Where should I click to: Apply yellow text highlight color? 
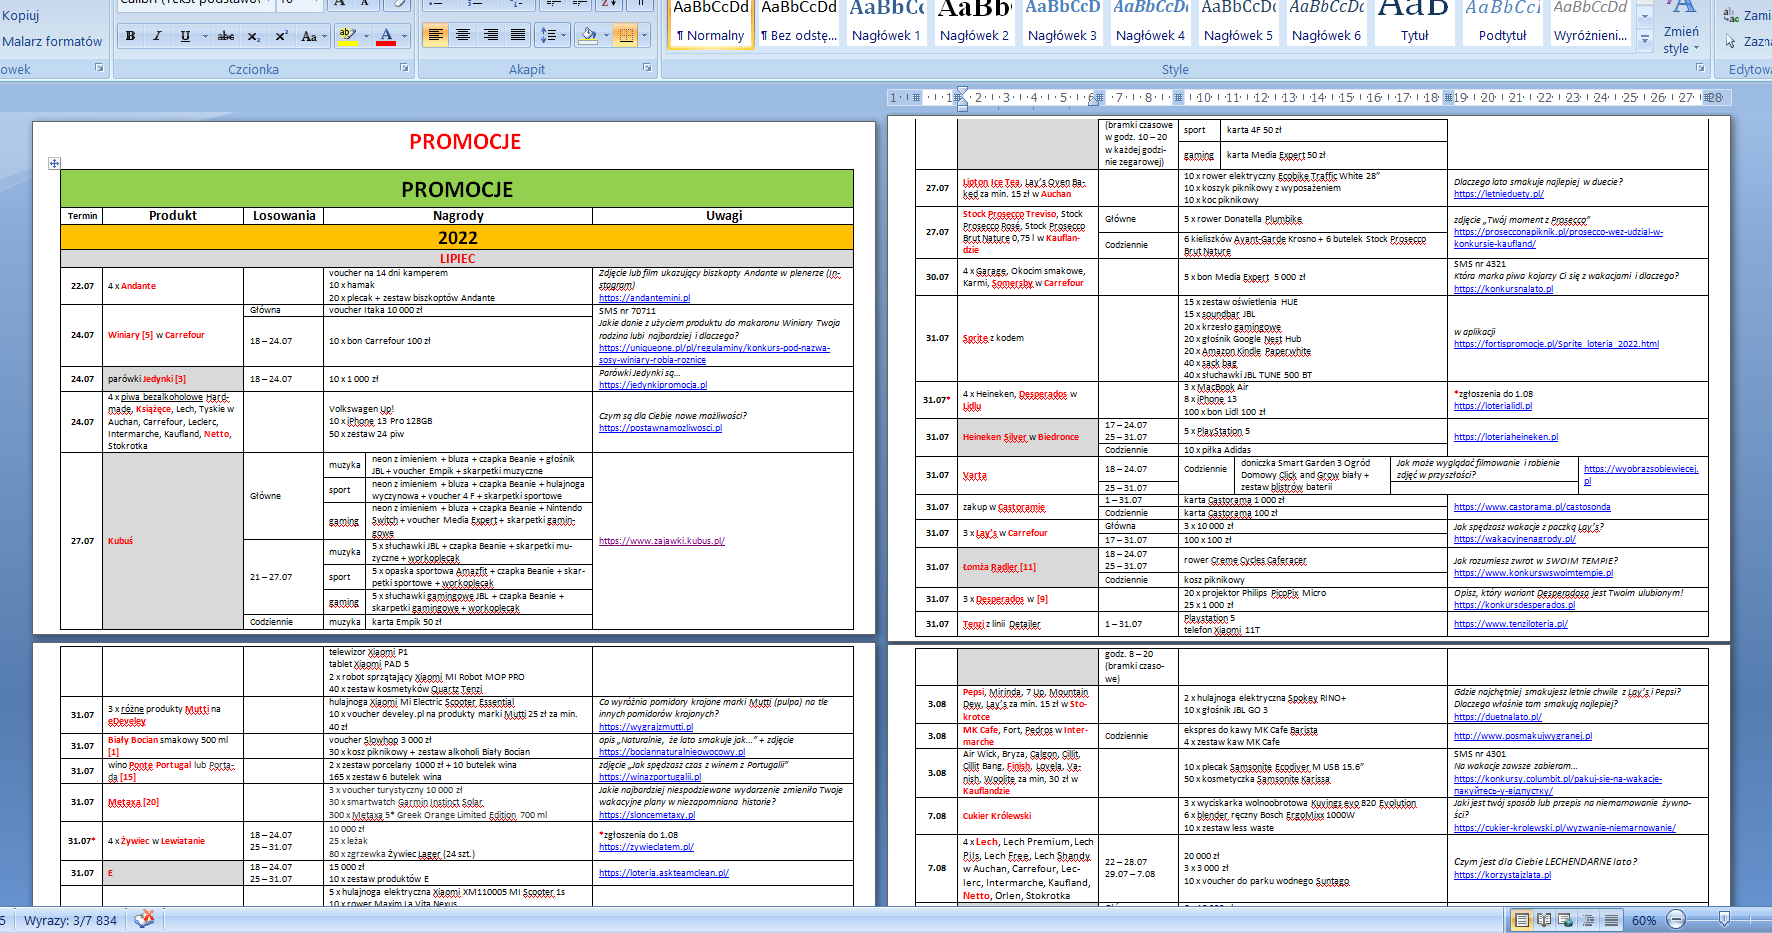pyautogui.click(x=346, y=36)
